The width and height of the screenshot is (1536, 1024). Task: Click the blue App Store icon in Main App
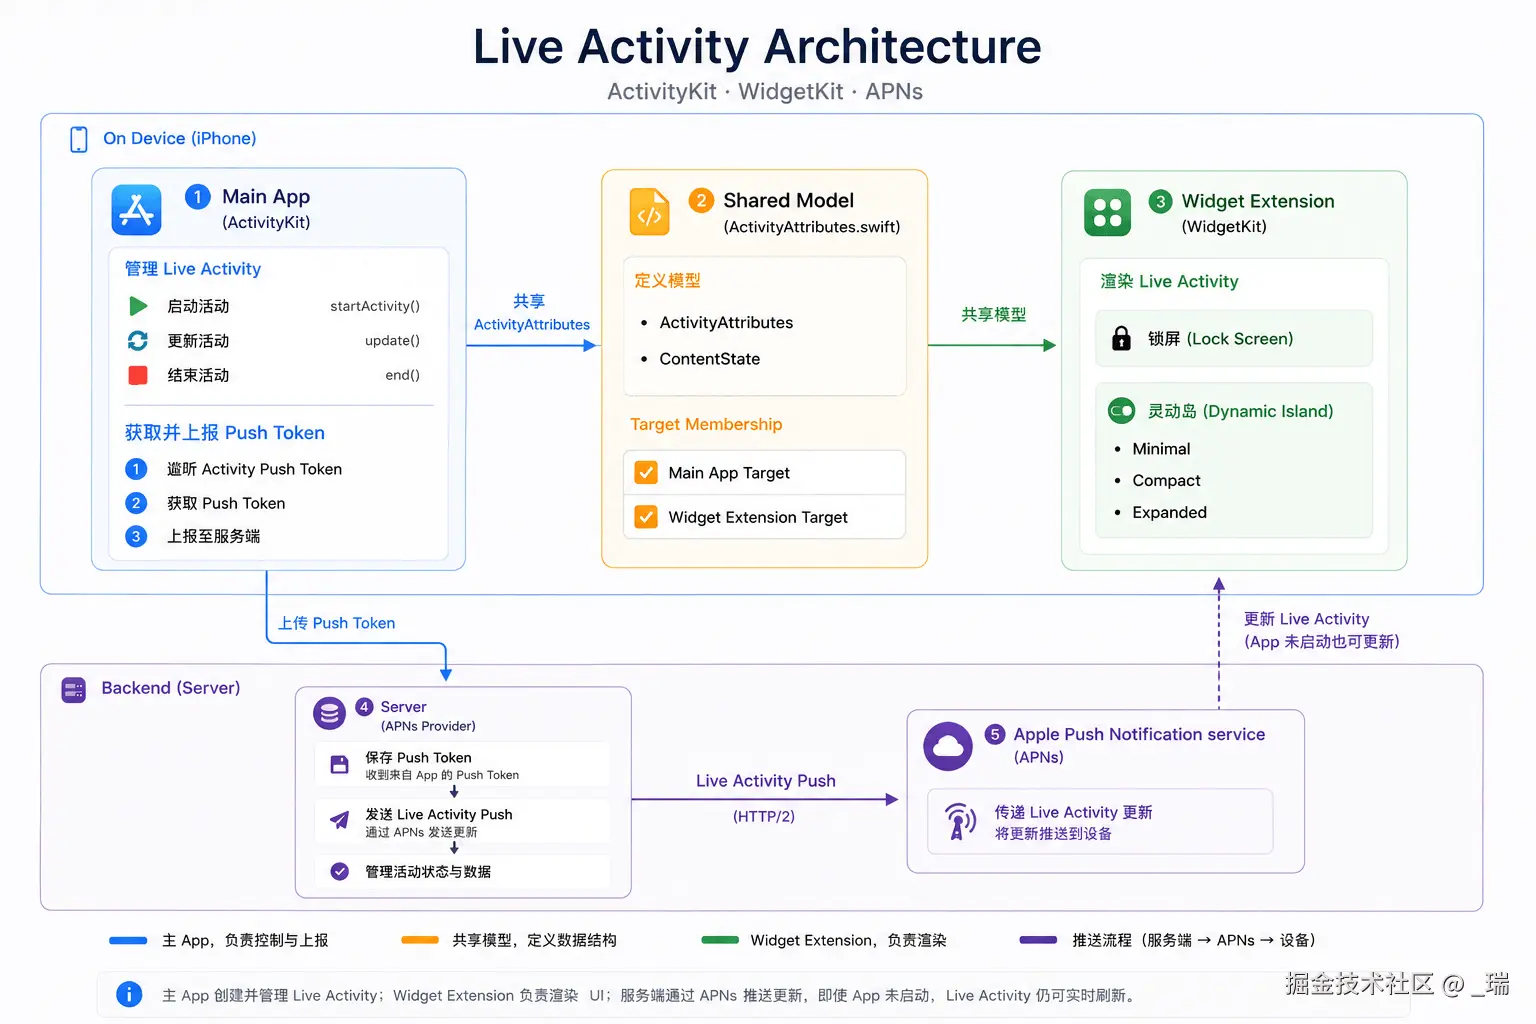[x=137, y=210]
